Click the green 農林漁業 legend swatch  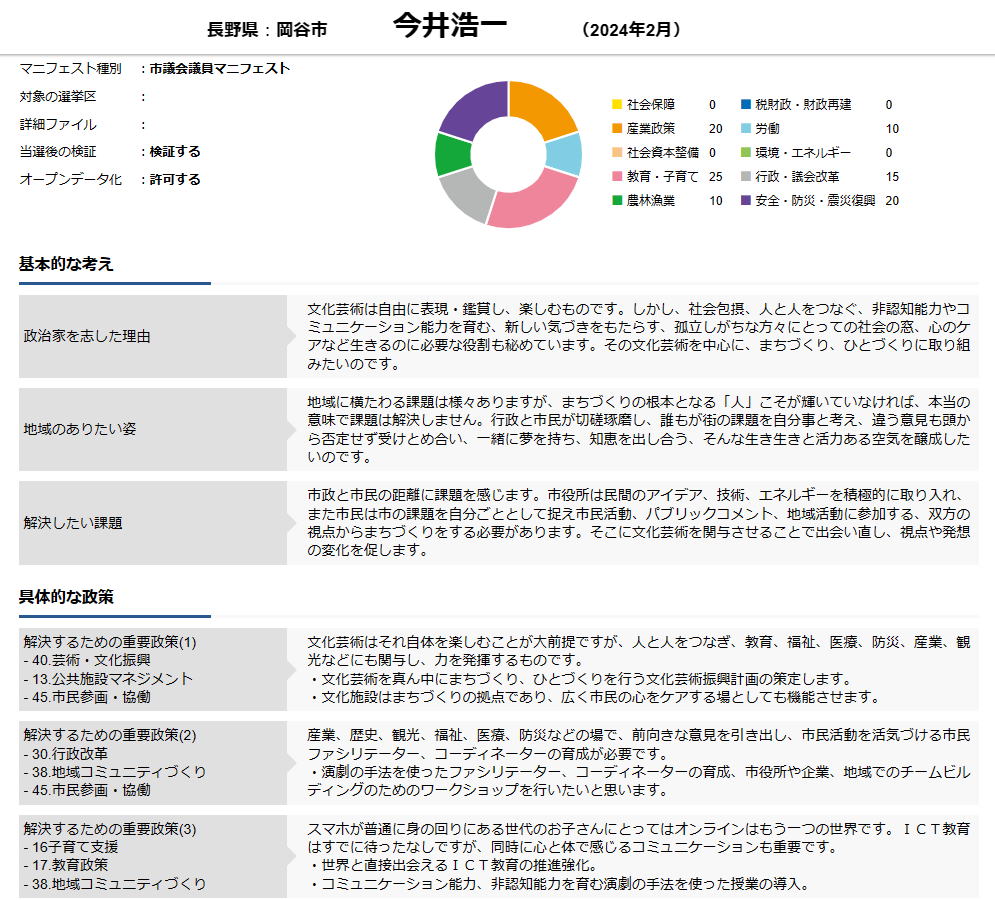(617, 201)
